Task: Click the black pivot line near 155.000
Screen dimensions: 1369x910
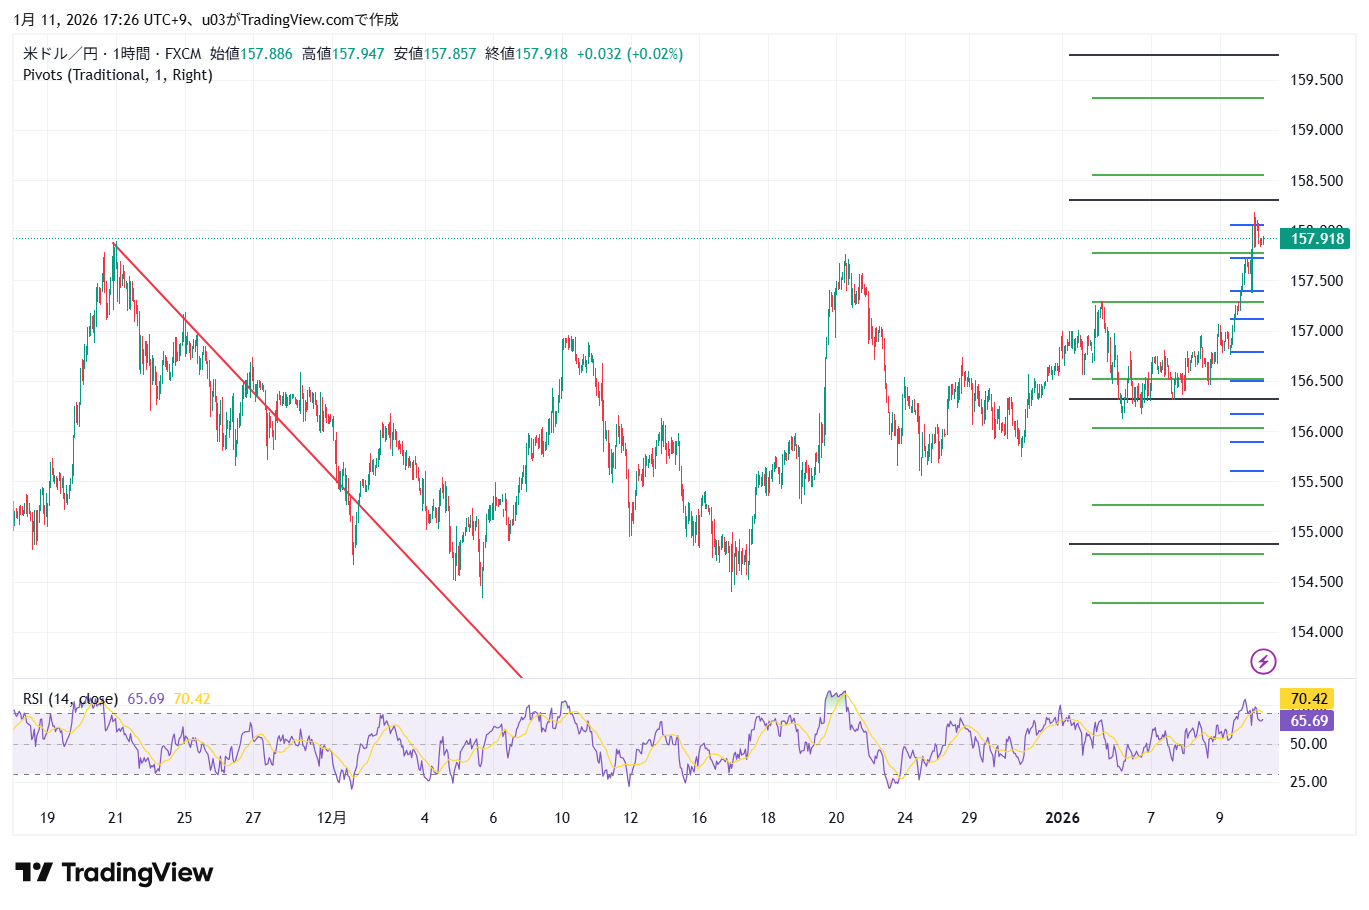Action: (1173, 544)
